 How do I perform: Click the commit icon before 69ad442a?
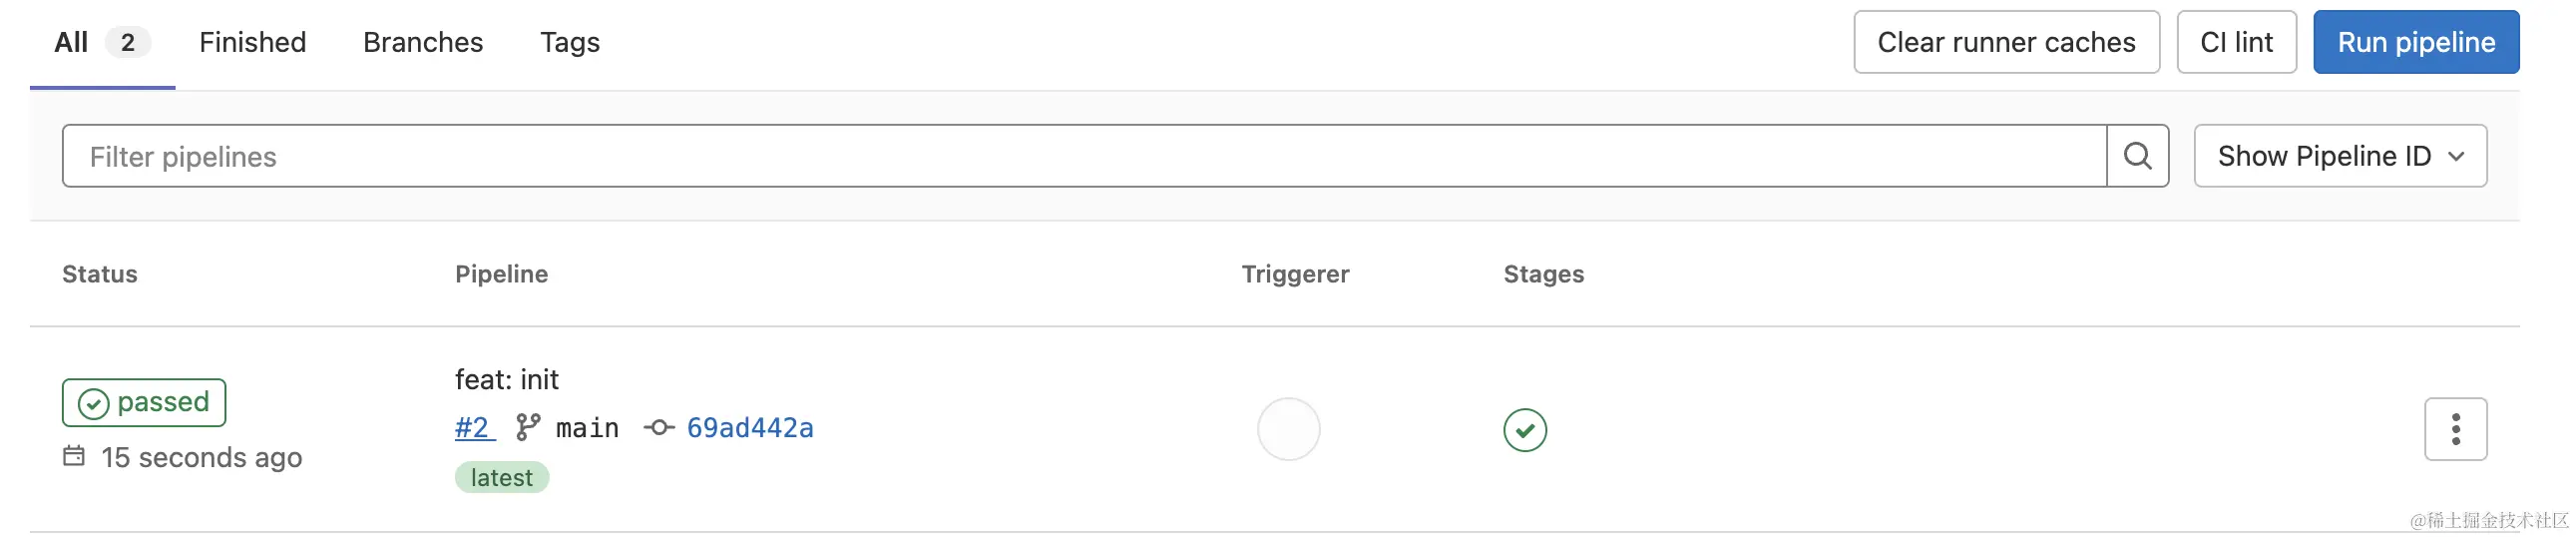pos(658,428)
